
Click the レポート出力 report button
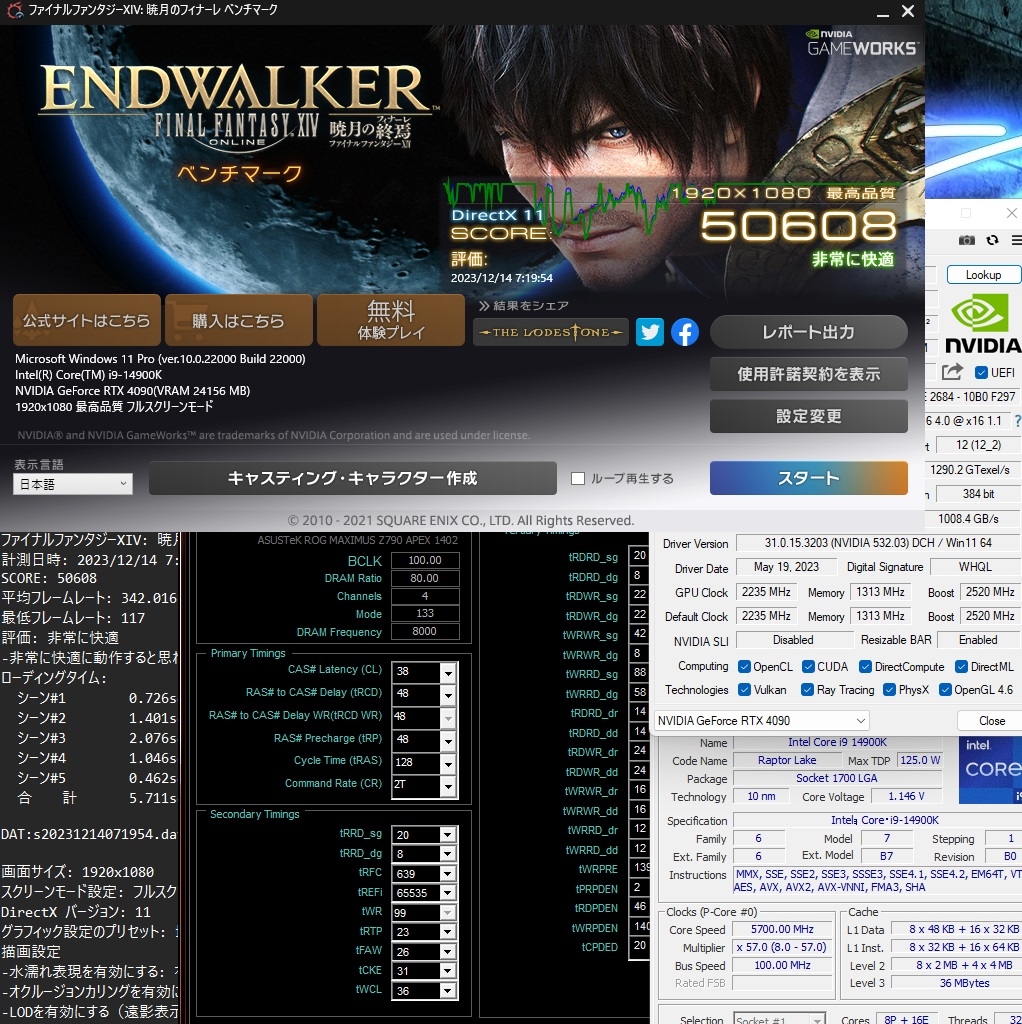tap(808, 332)
